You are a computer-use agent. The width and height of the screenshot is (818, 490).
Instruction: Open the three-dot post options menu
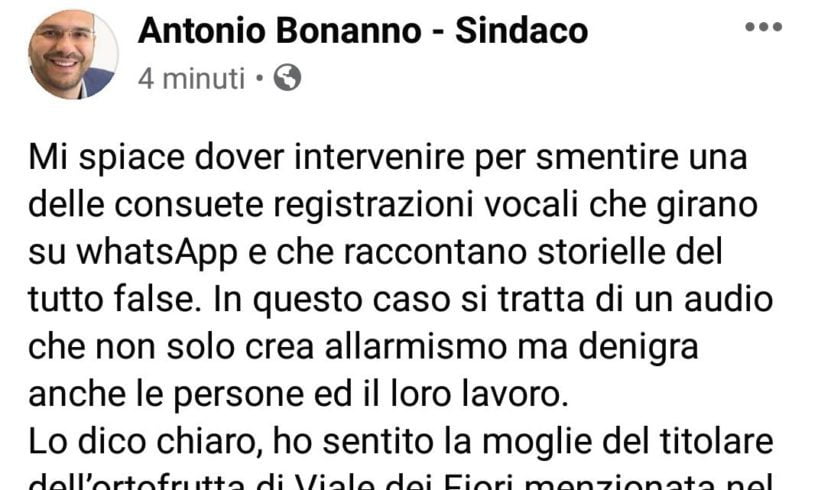pyautogui.click(x=763, y=27)
